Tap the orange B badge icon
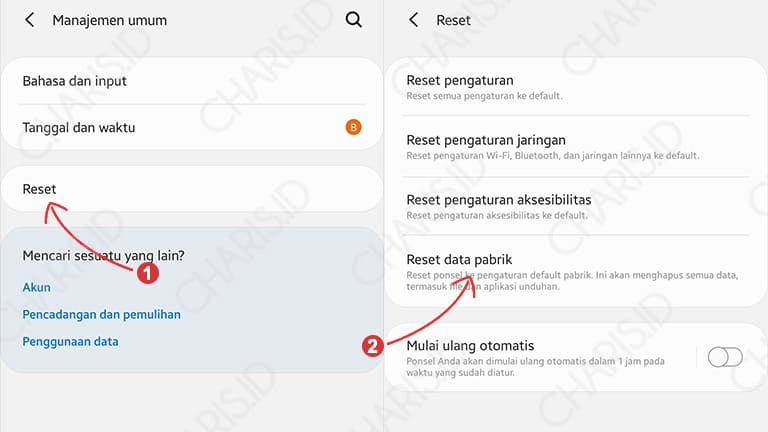768x432 pixels. tap(353, 127)
